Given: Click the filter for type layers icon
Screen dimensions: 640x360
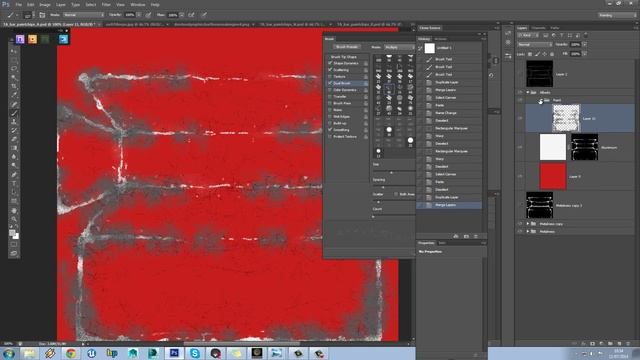Looking at the screenshot, I should pos(562,36).
